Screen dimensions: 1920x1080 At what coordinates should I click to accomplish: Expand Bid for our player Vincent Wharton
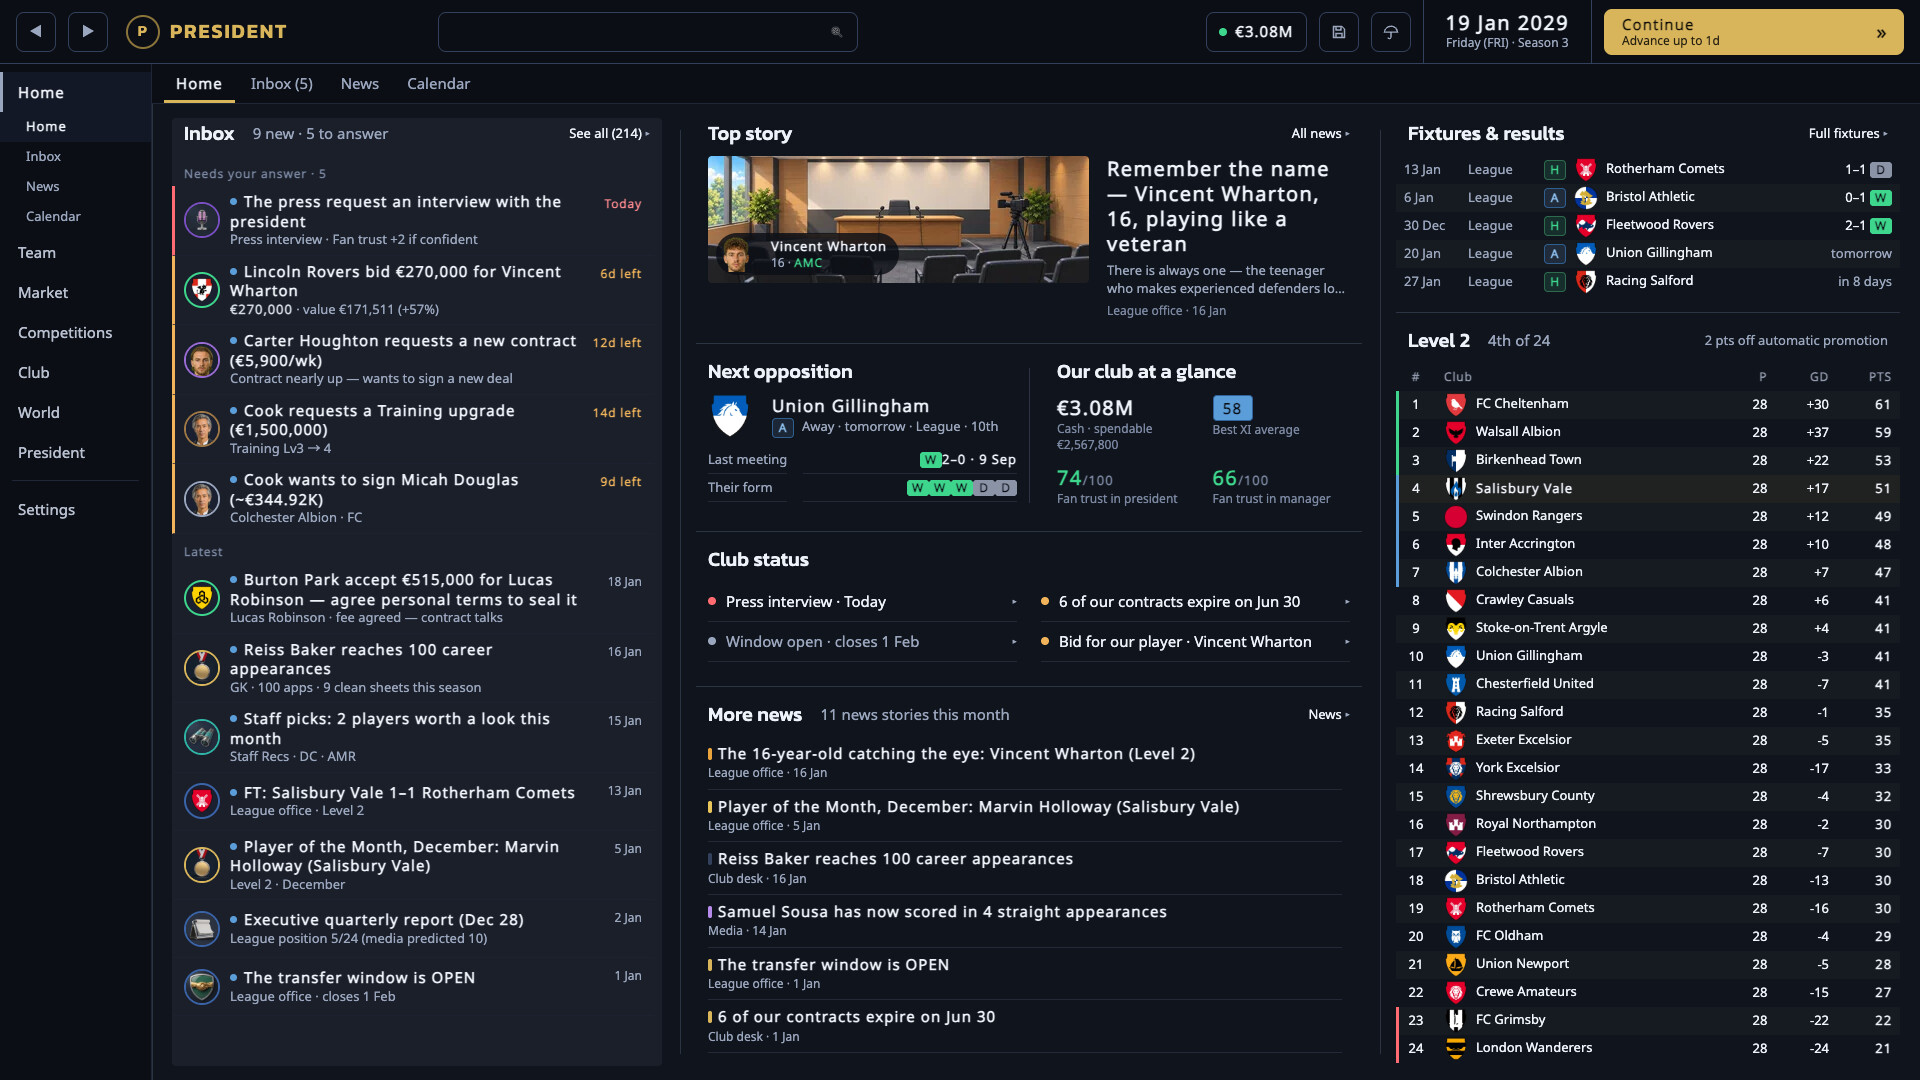click(x=1196, y=642)
